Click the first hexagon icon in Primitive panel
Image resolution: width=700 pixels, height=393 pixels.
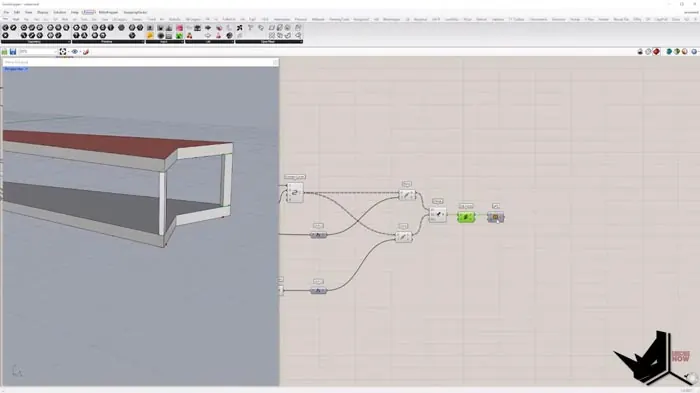coord(76,28)
